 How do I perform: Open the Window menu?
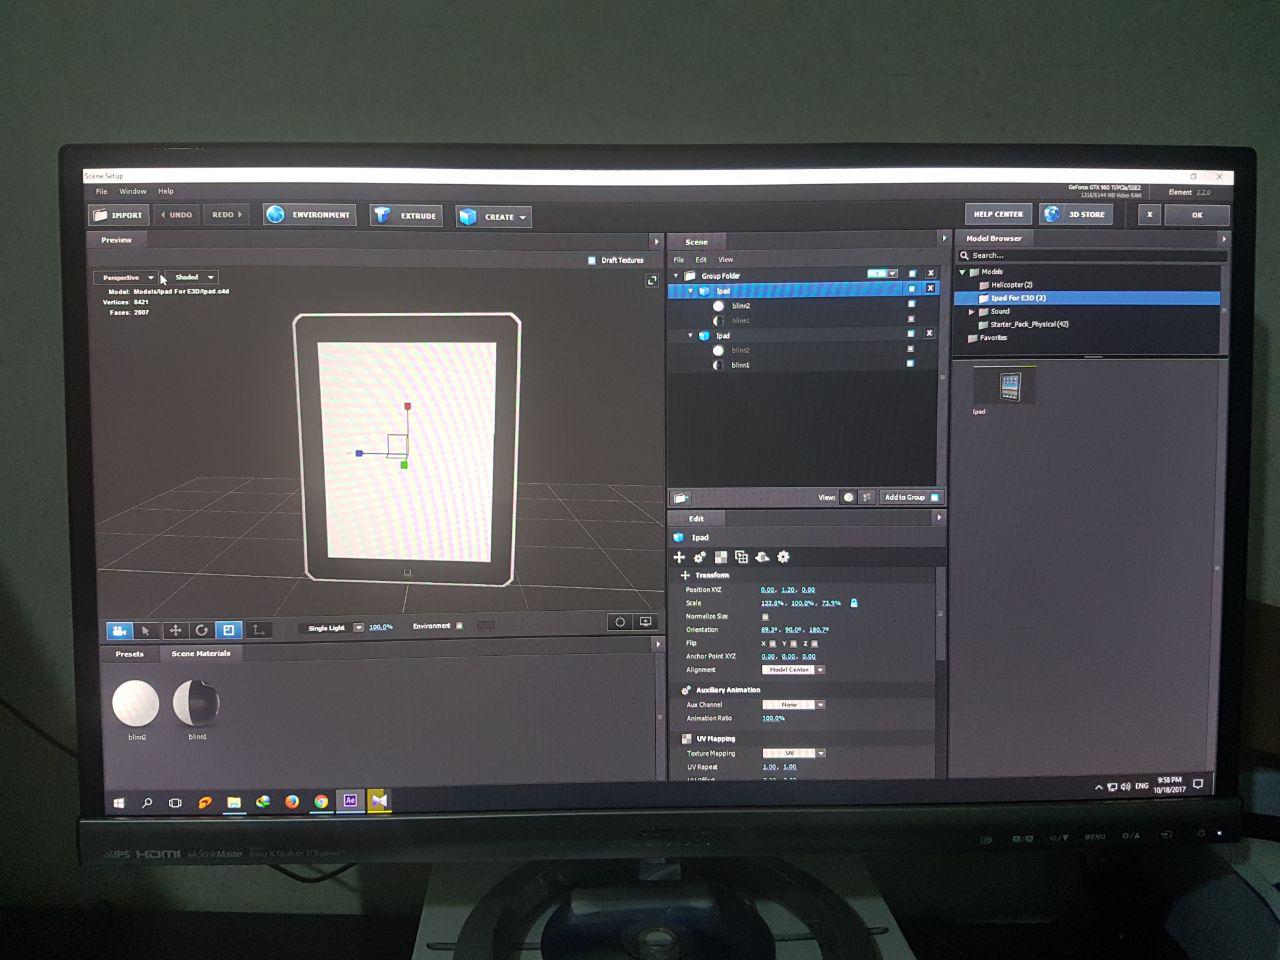tap(133, 191)
